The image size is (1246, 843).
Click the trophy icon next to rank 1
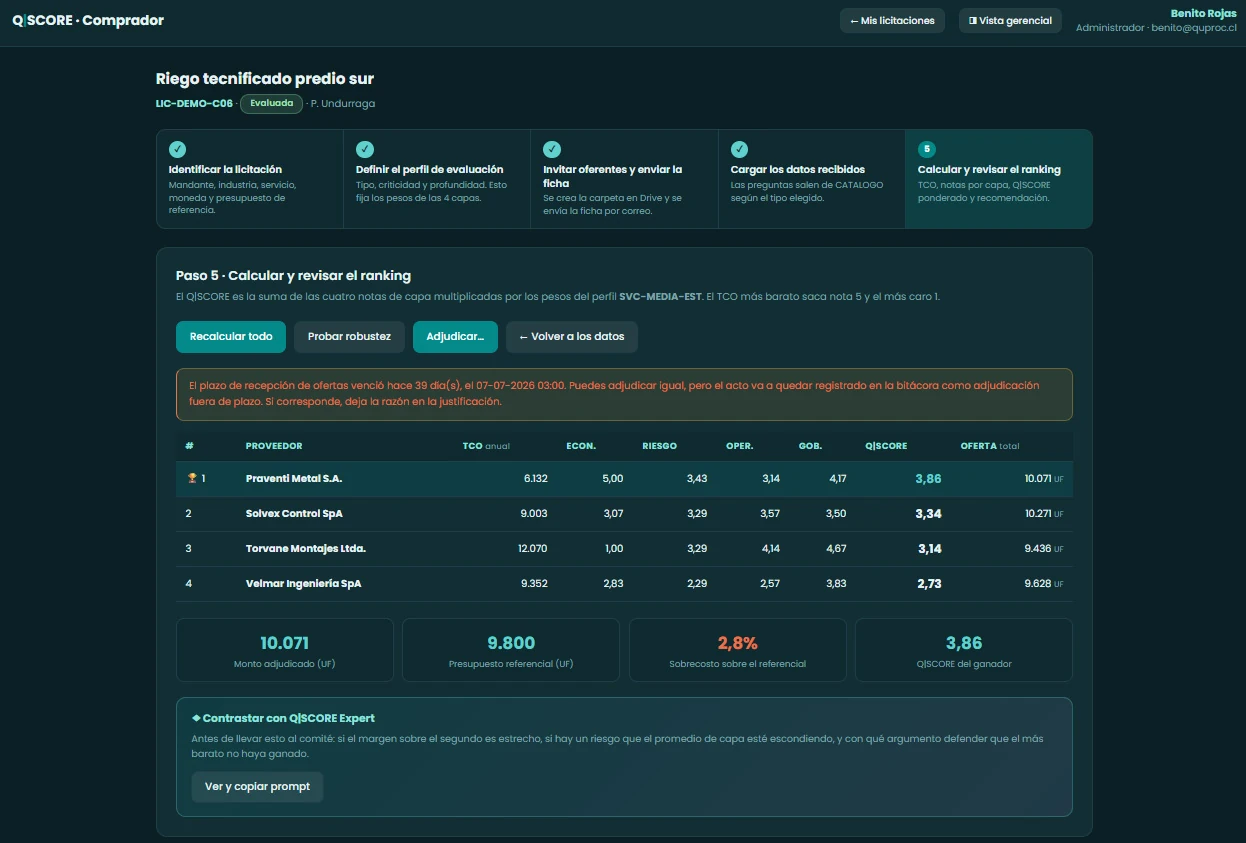pos(192,479)
